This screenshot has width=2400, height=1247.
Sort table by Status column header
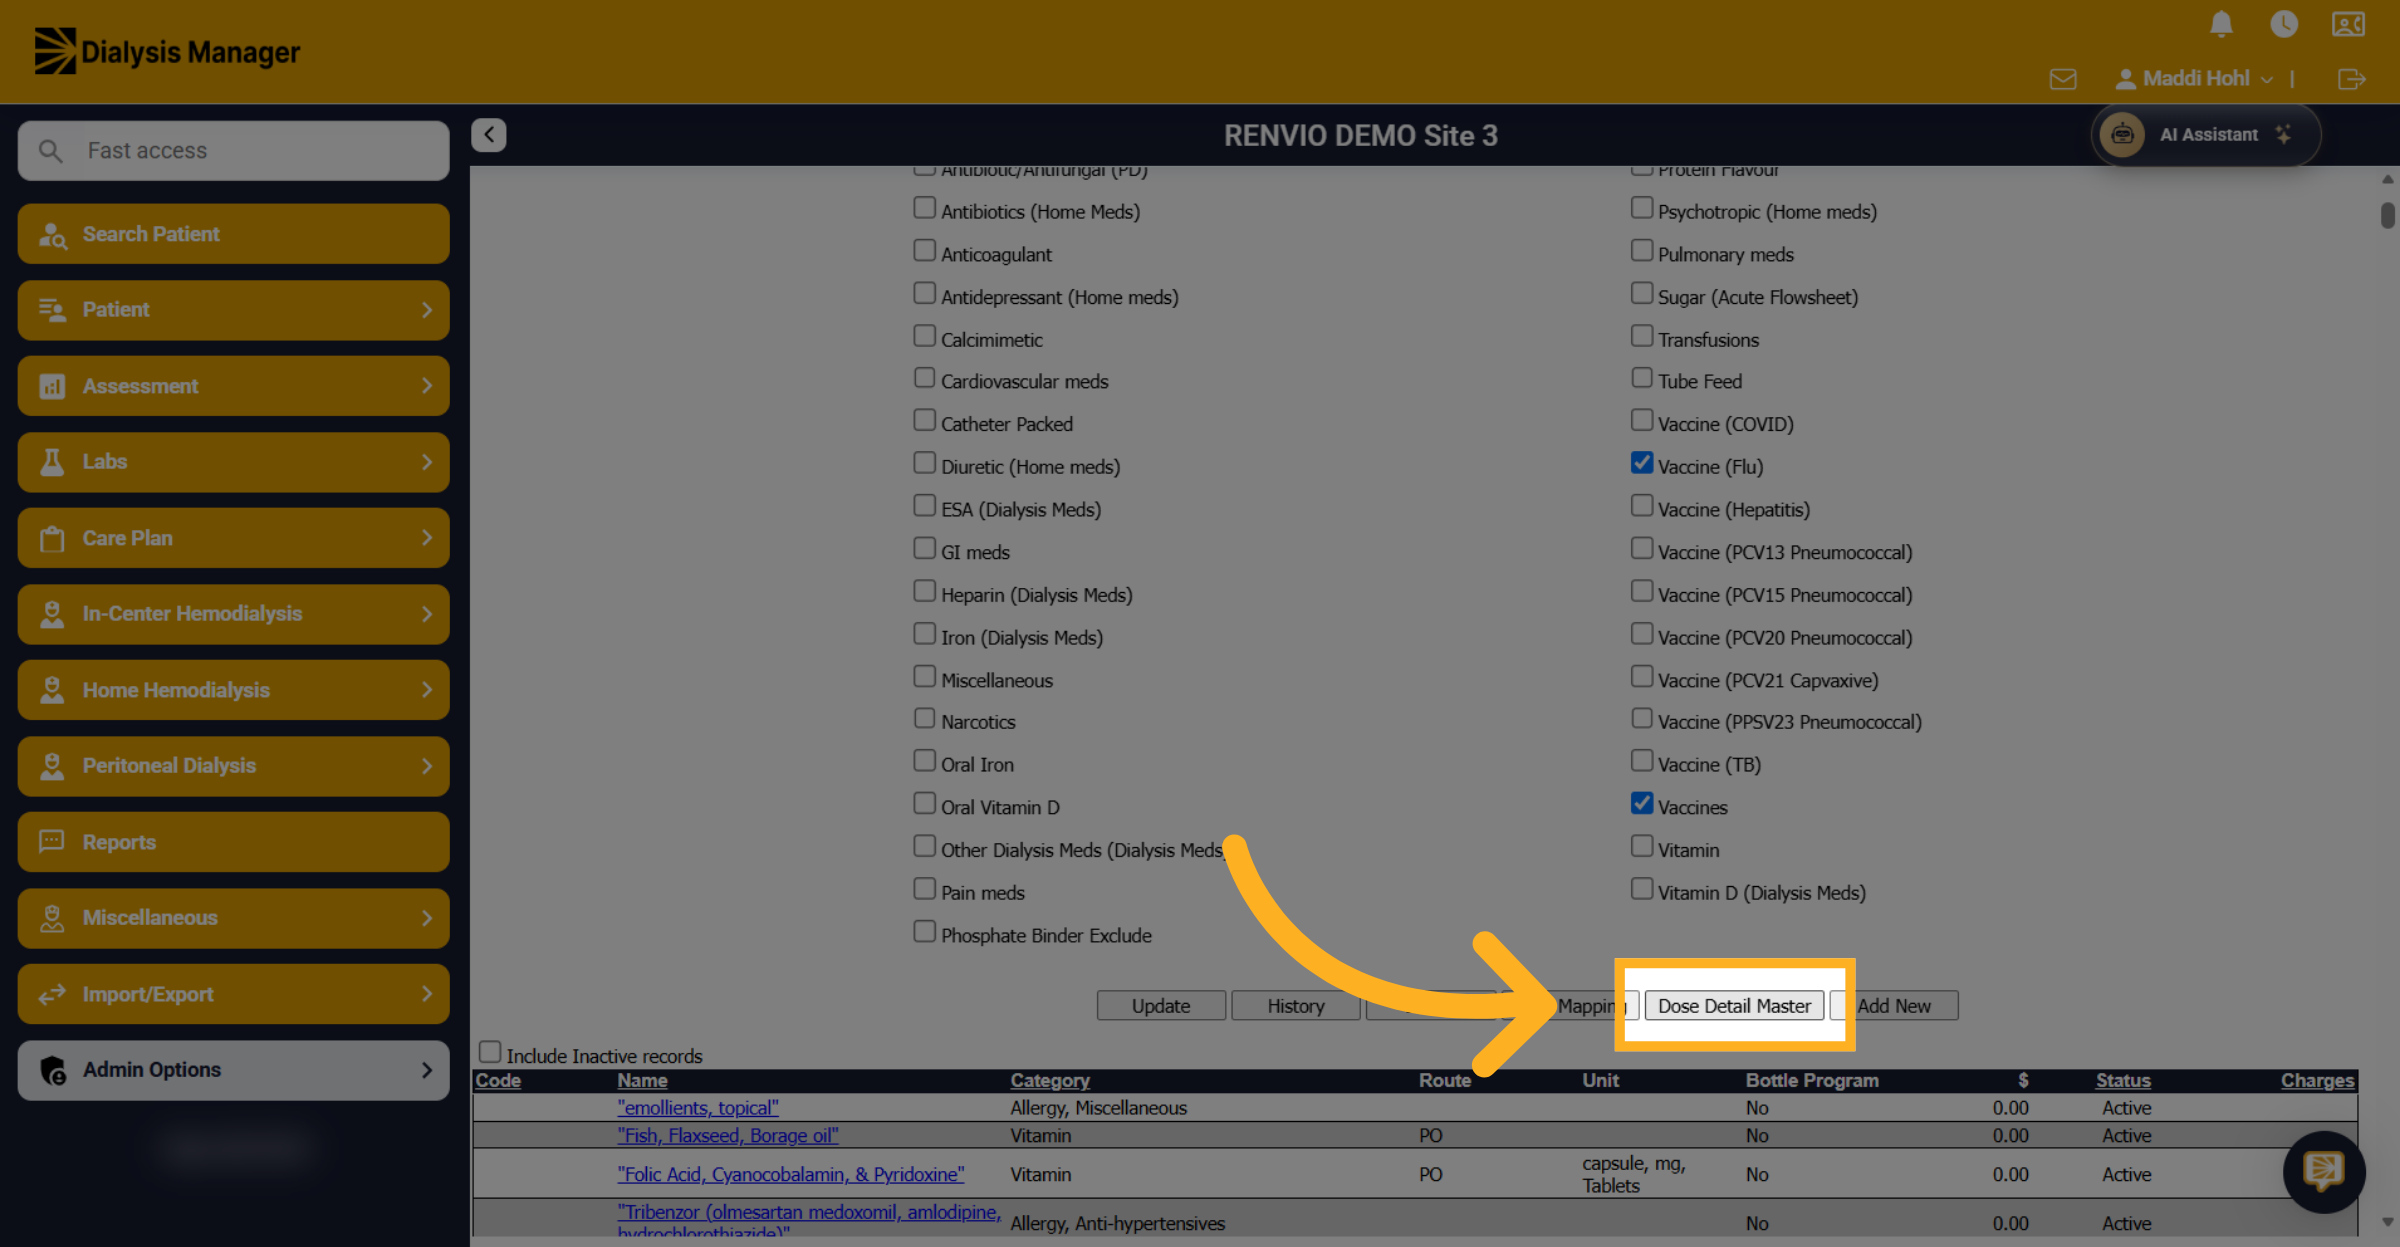point(2123,1080)
